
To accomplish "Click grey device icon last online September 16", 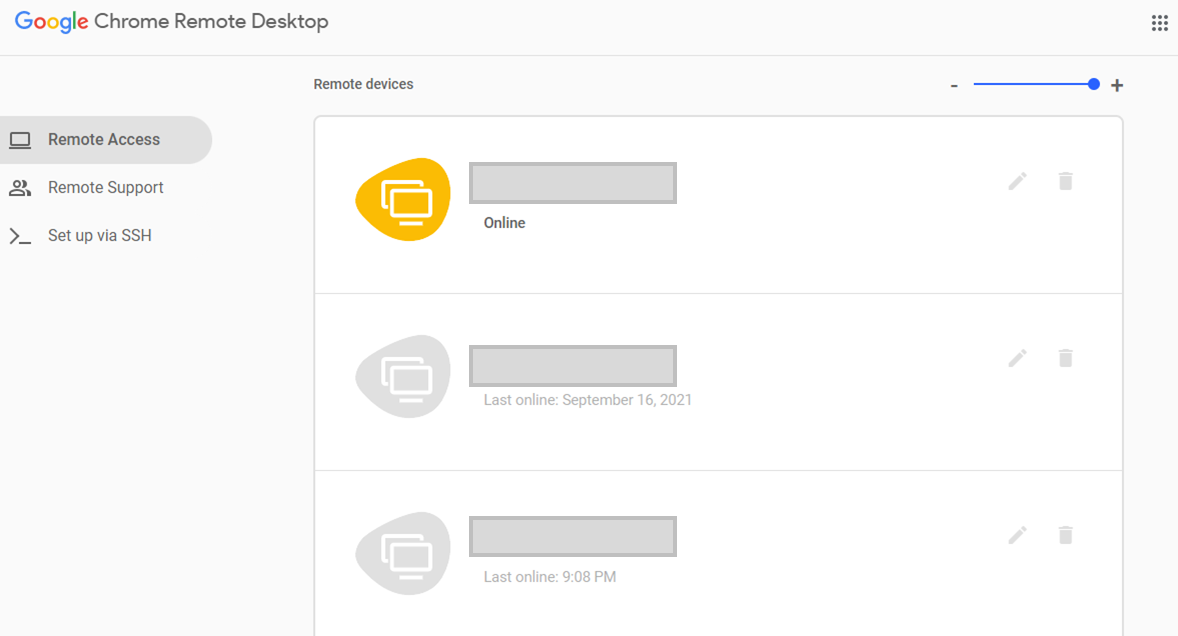I will click(x=403, y=377).
